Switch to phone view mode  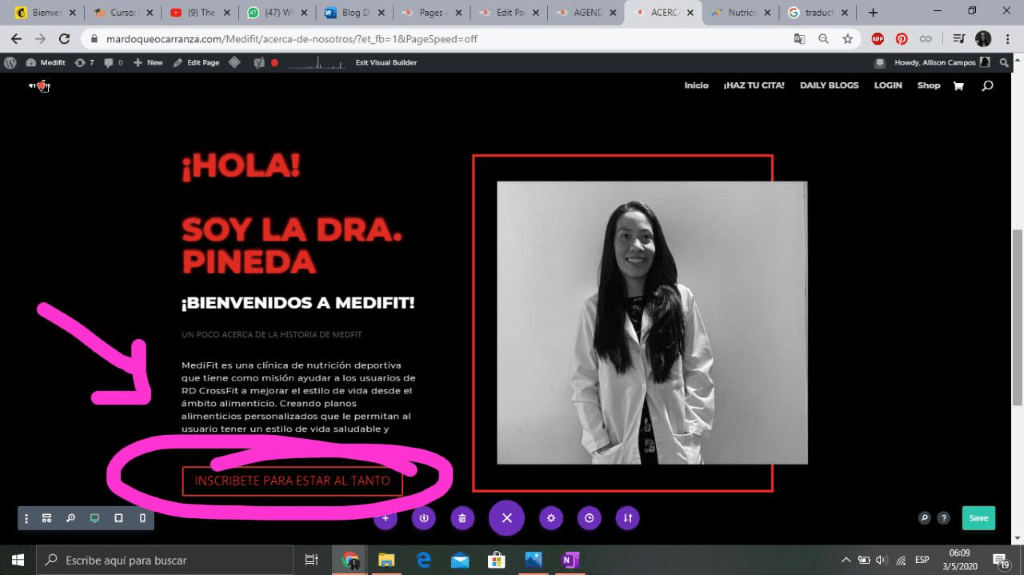tap(142, 518)
